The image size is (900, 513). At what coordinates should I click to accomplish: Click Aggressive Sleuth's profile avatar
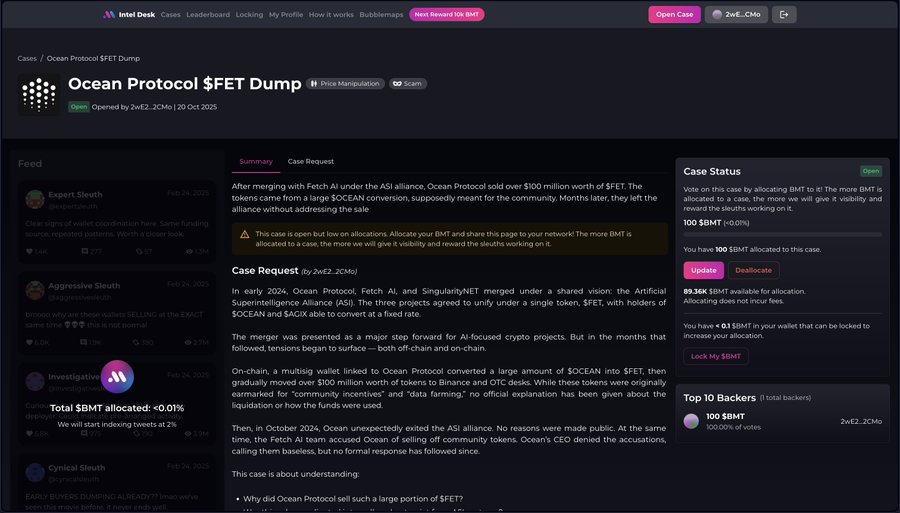coord(35,289)
